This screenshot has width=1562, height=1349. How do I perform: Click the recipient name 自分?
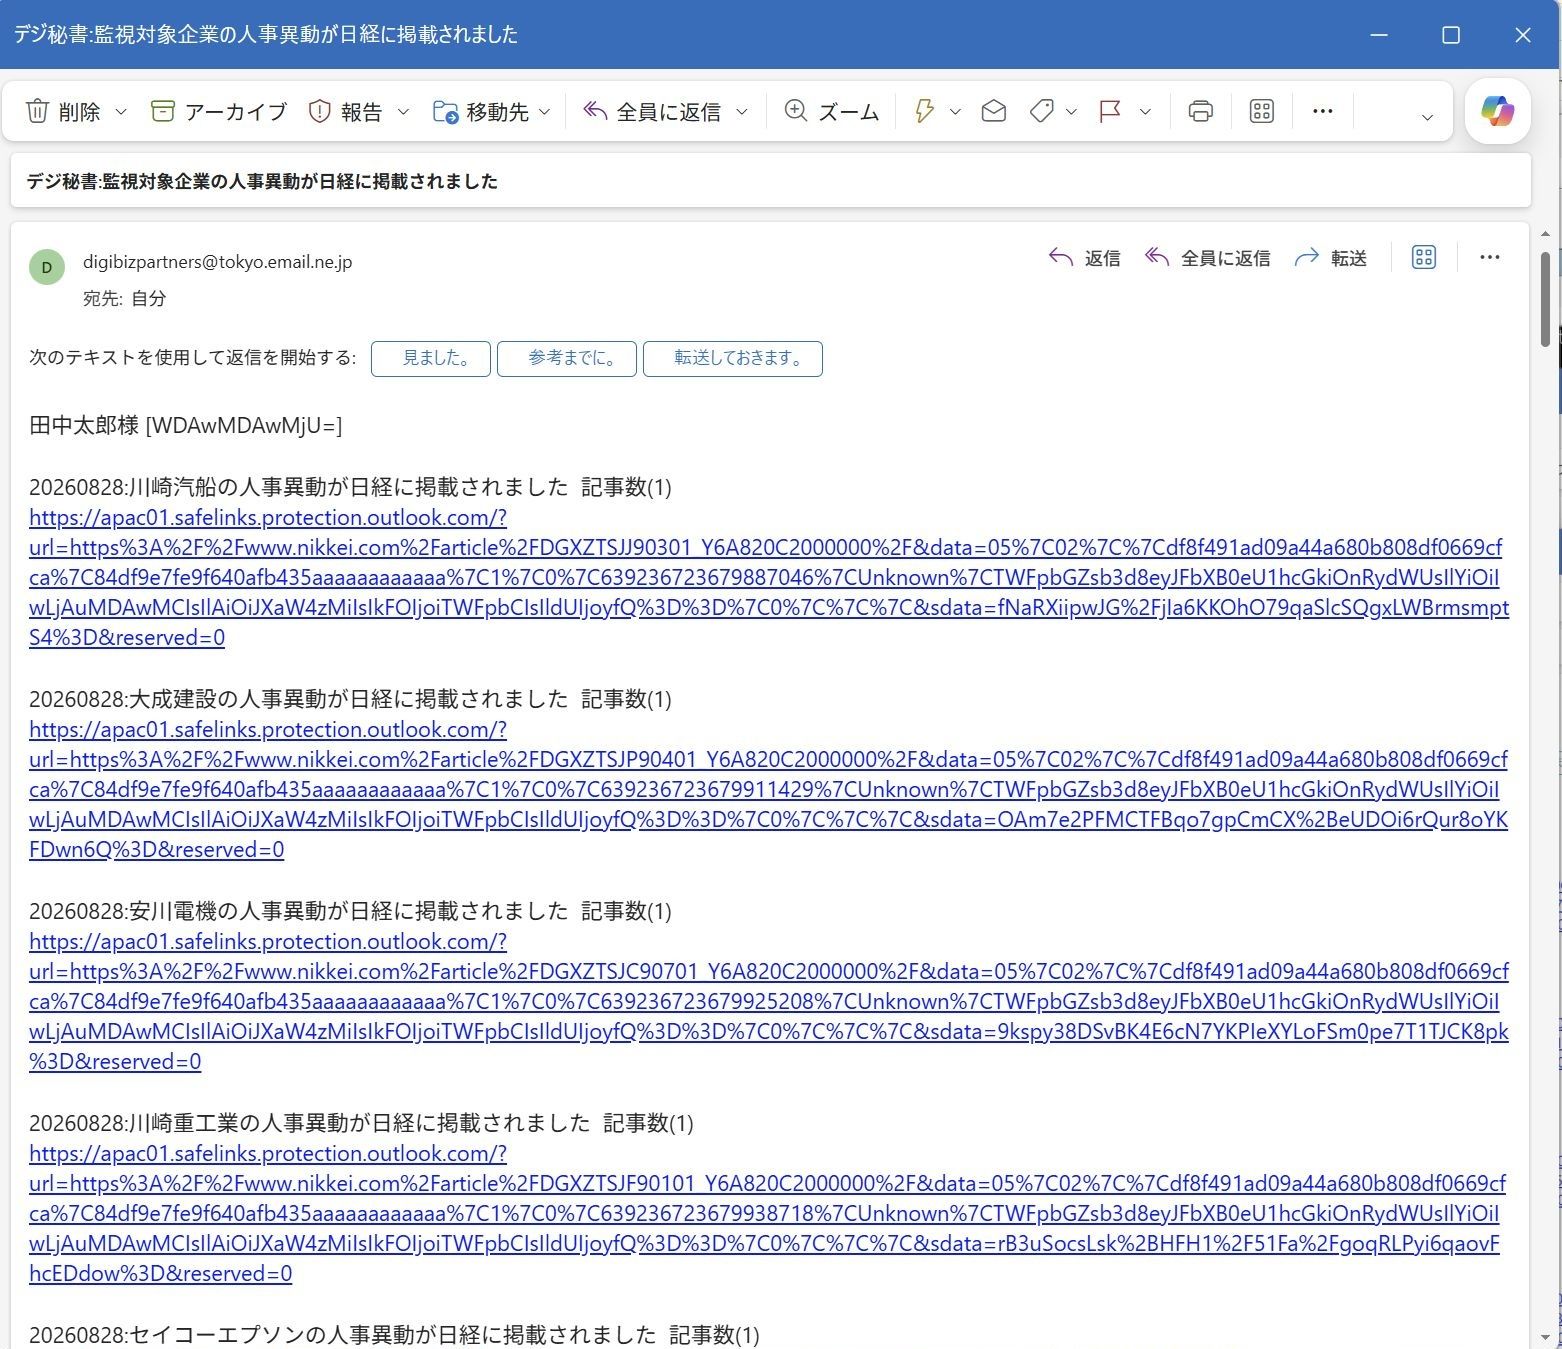(149, 298)
